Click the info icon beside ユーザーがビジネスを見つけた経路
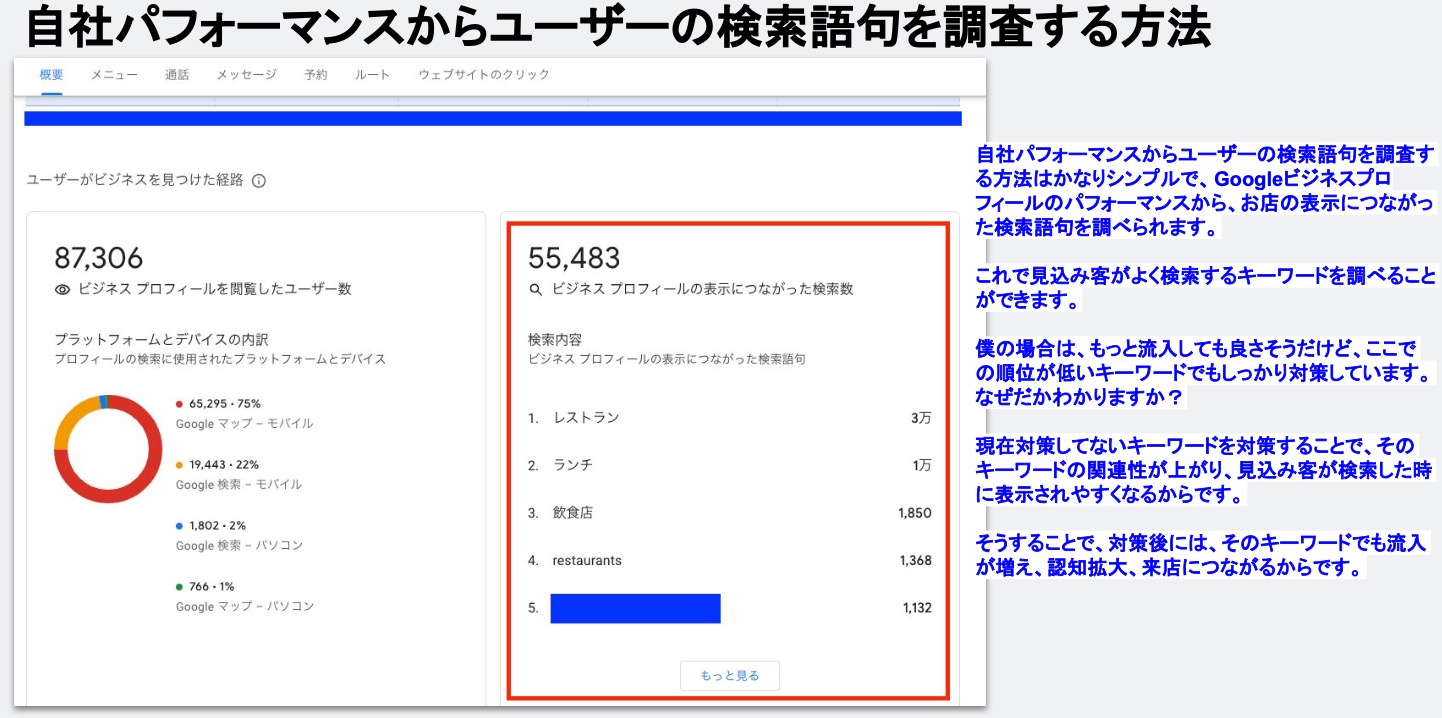Viewport: 1442px width, 718px height. [259, 181]
